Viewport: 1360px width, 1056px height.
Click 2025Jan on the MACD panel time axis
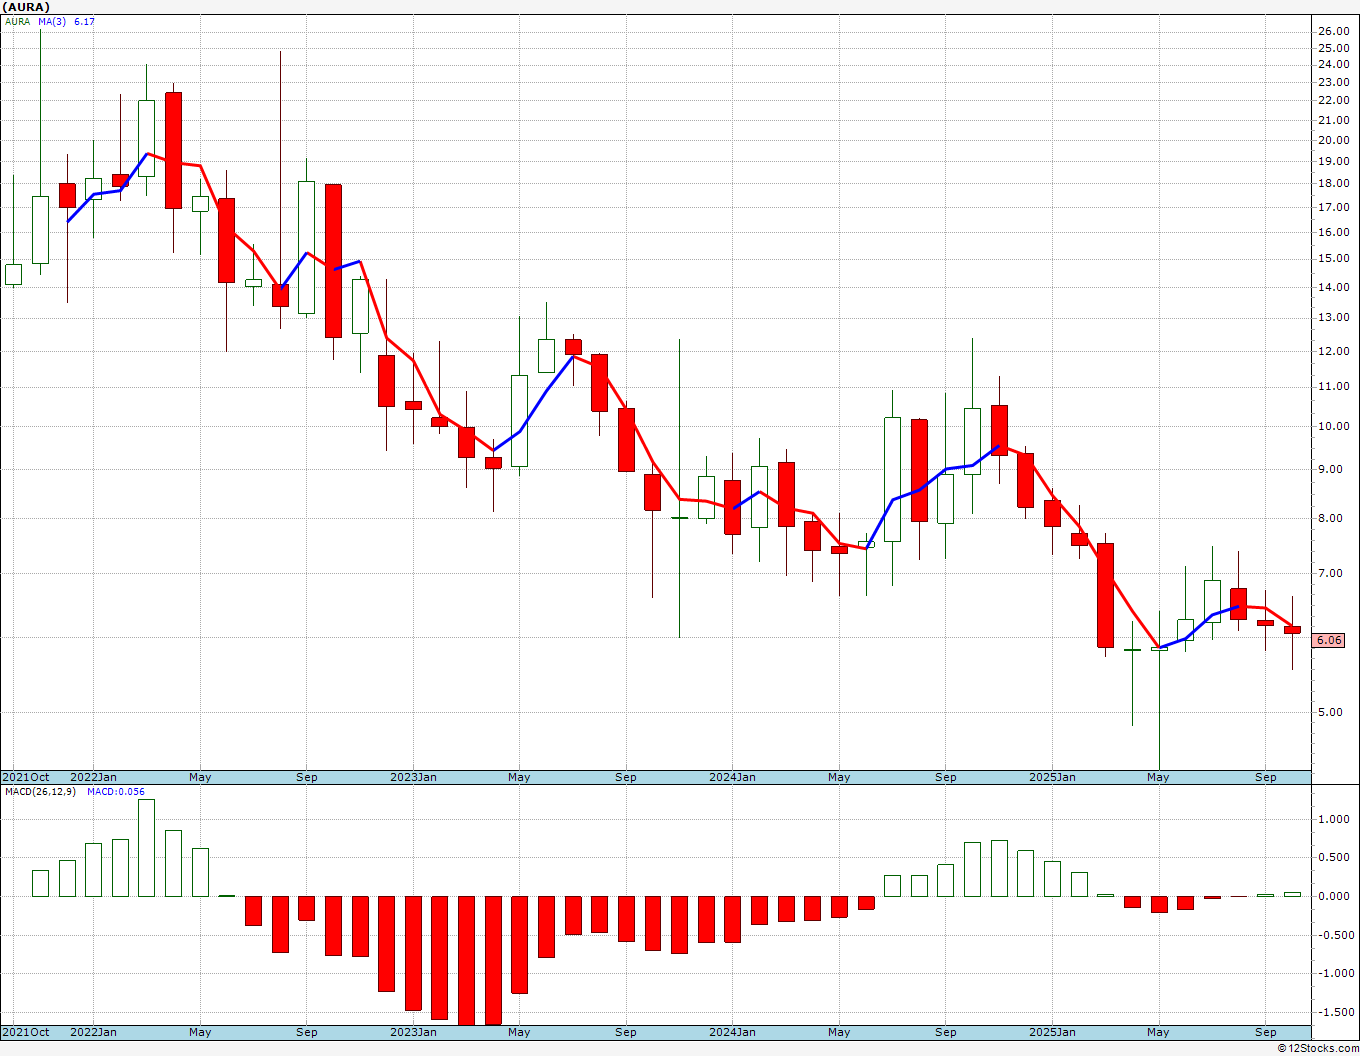tap(1052, 1032)
